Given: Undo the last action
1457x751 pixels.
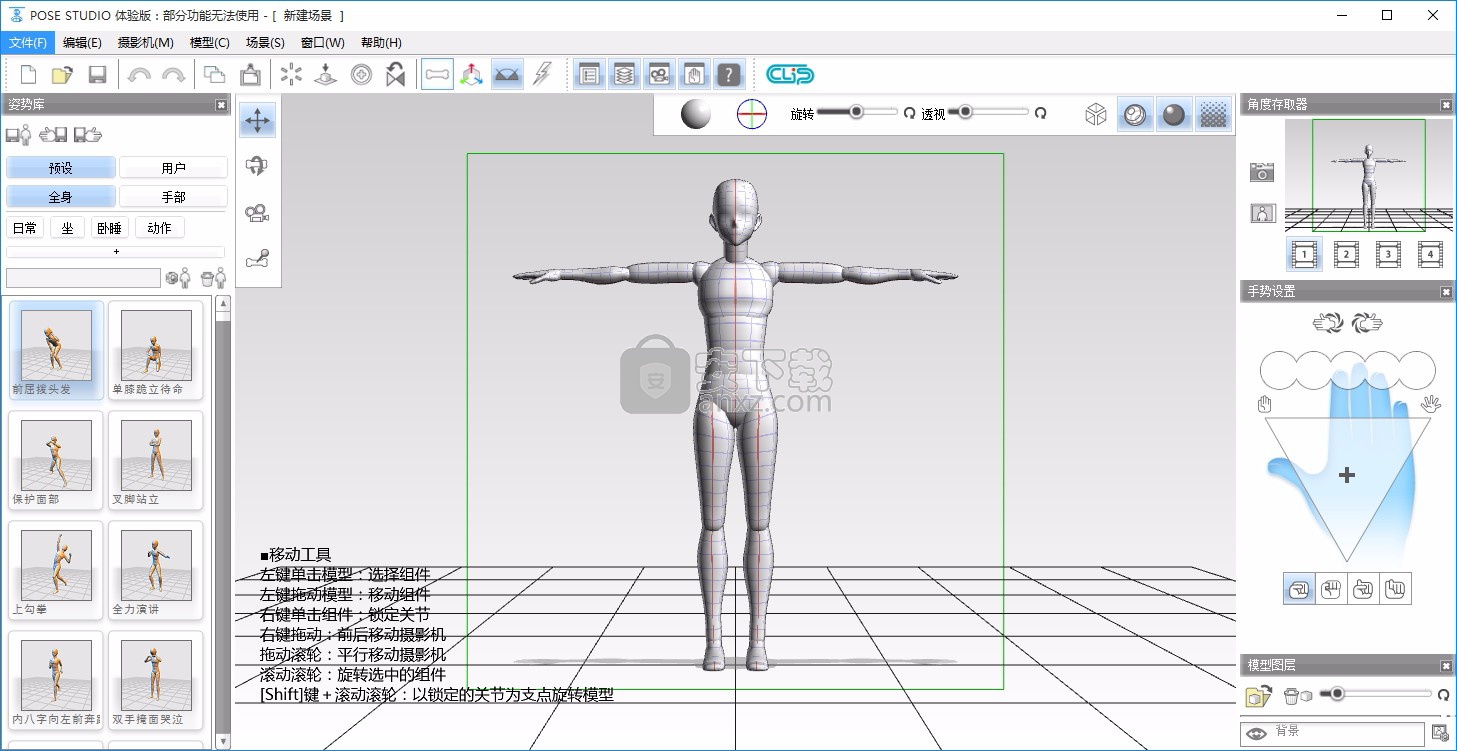Looking at the screenshot, I should (139, 75).
